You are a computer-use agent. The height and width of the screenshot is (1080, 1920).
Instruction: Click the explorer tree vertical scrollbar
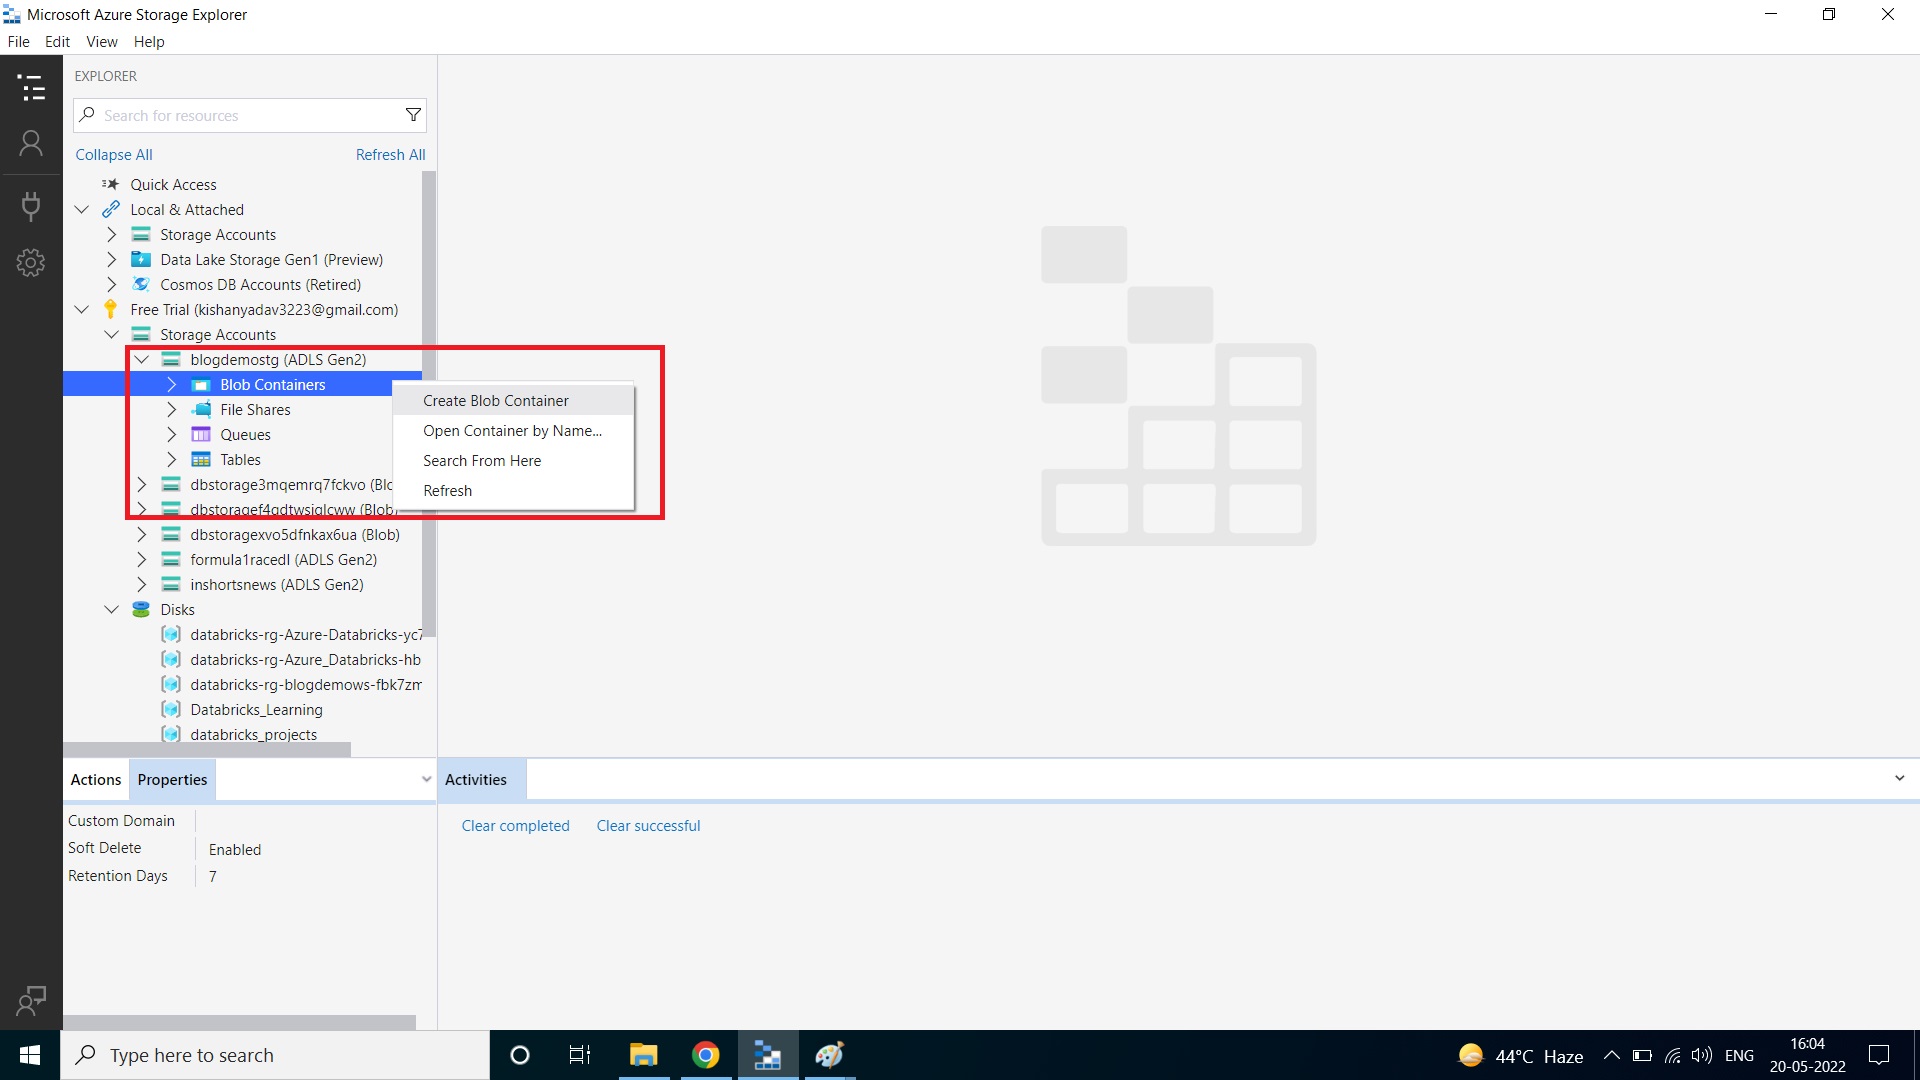(428, 405)
